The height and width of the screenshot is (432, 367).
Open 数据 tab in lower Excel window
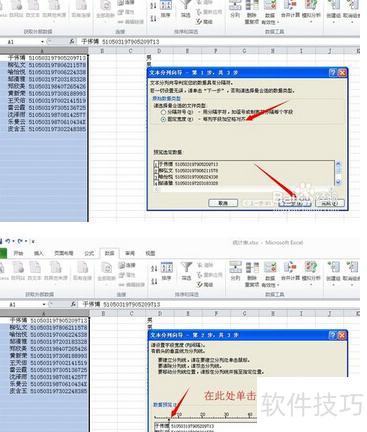[x=109, y=253]
